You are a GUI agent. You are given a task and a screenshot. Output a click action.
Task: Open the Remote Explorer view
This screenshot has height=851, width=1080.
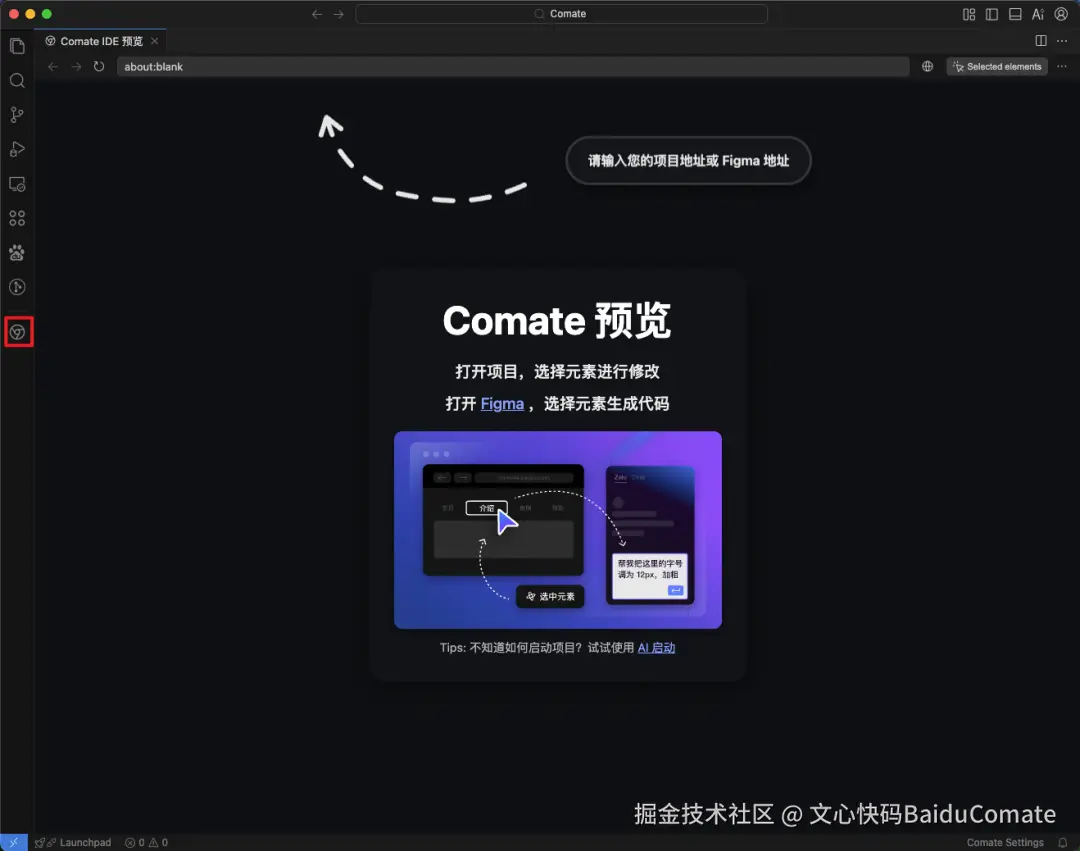pyautogui.click(x=17, y=184)
